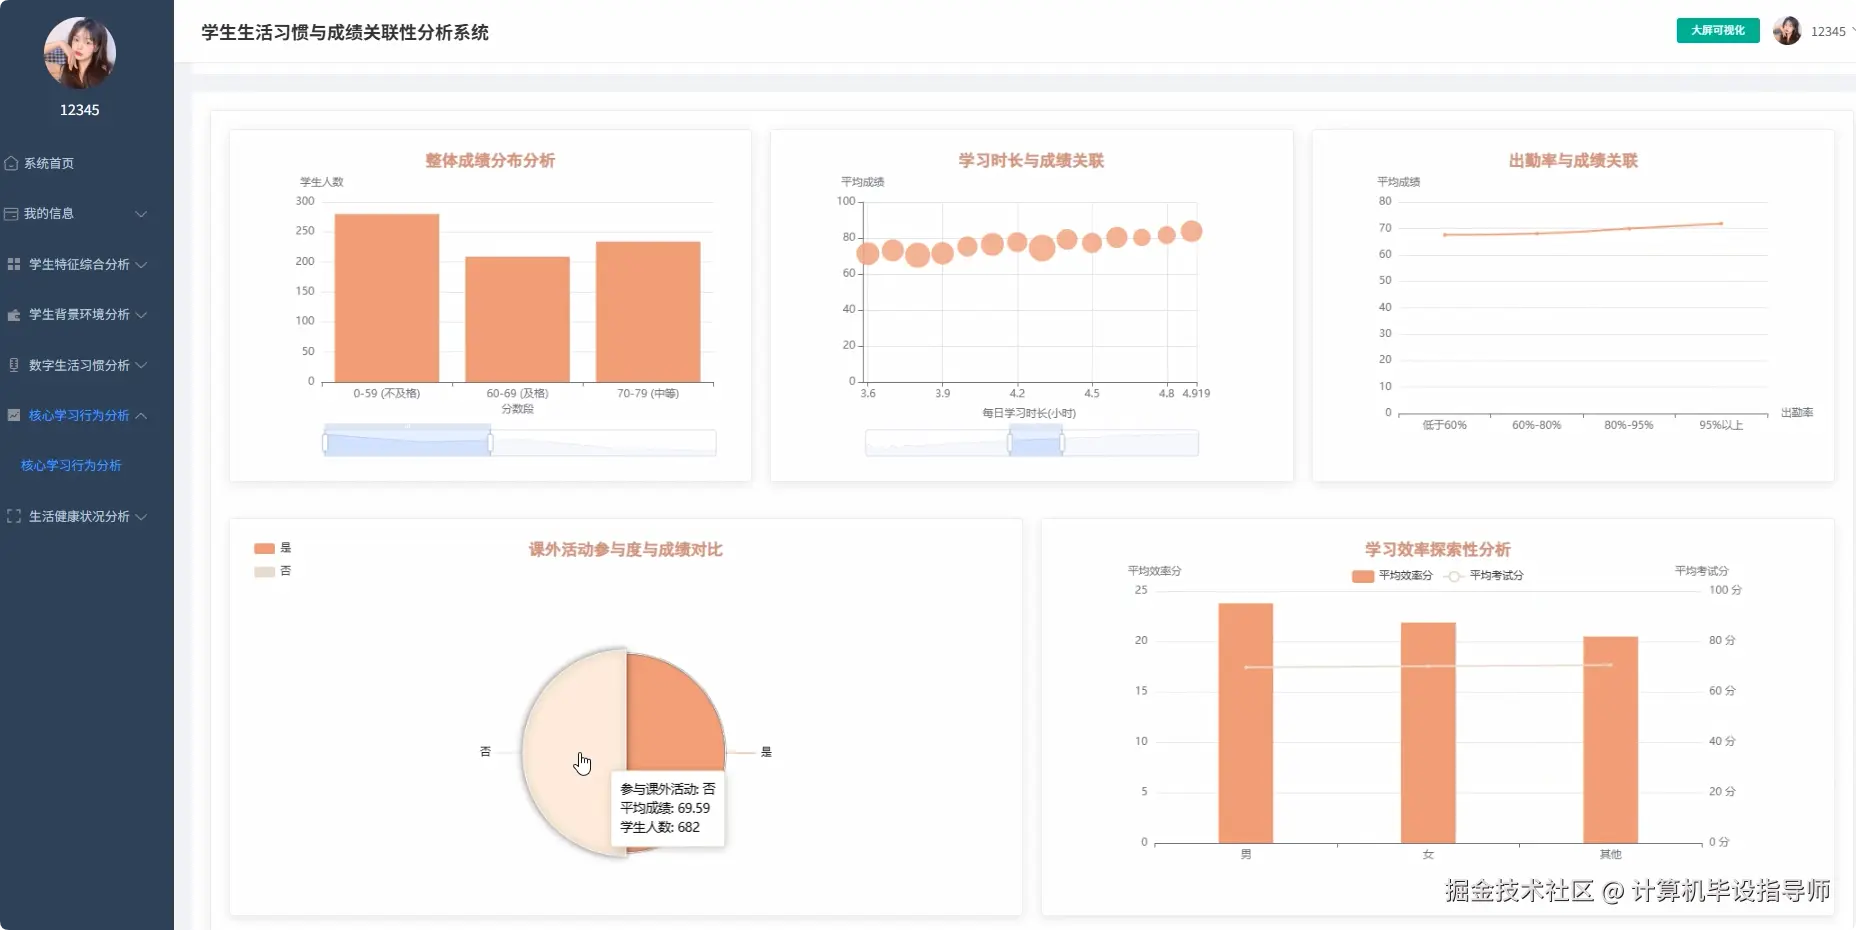Click the home icon beside 系统首页

11,163
